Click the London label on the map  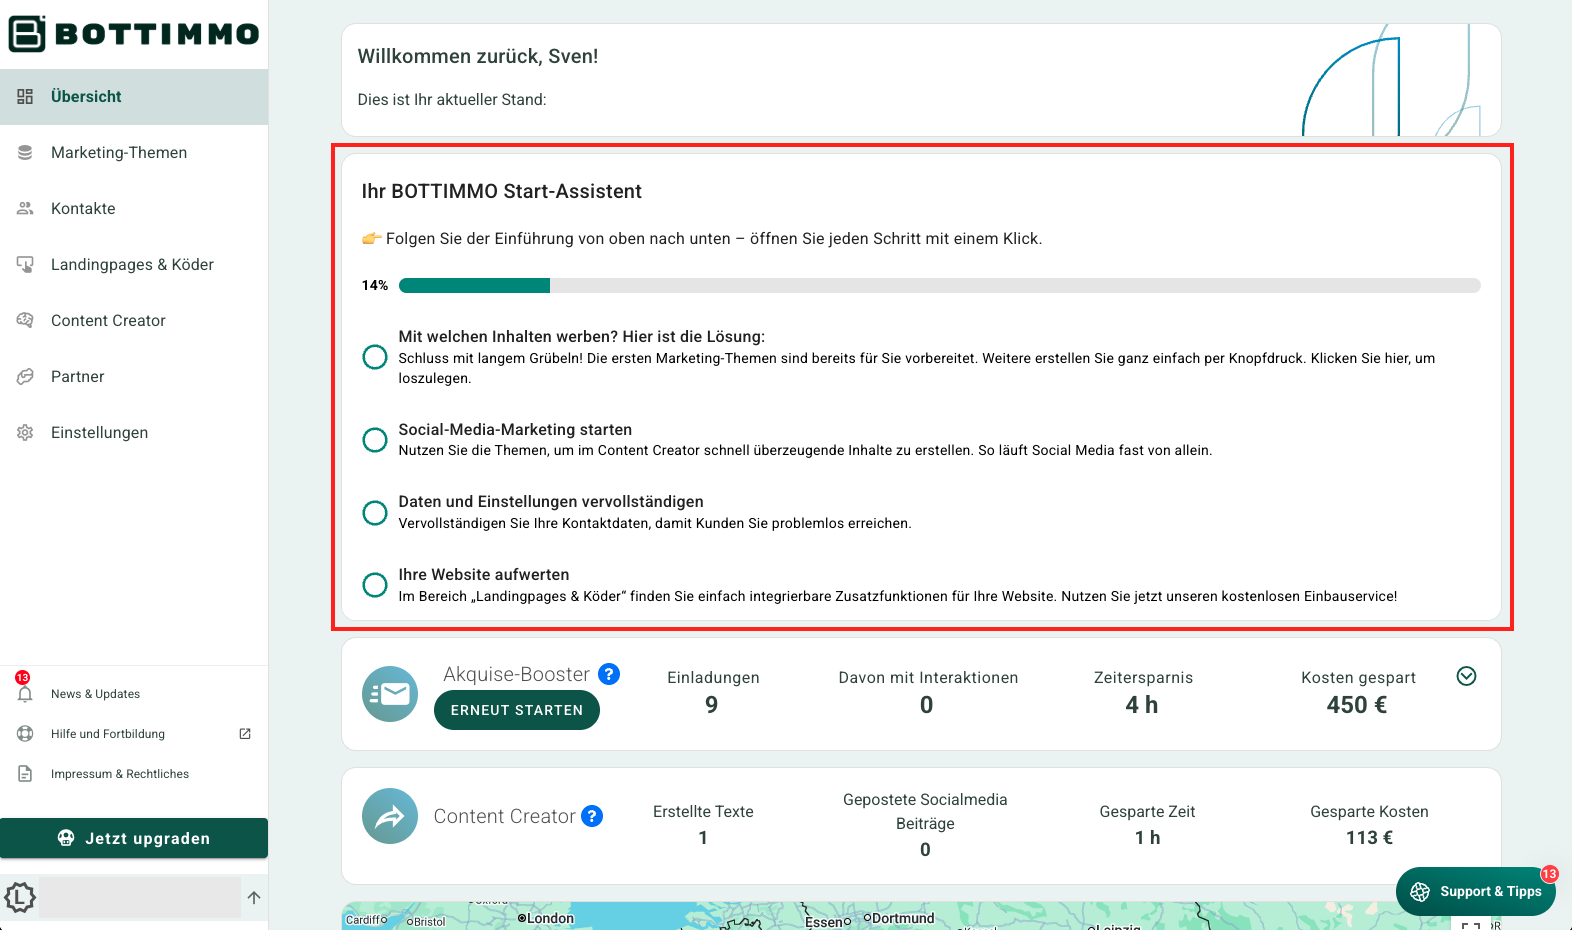pyautogui.click(x=550, y=918)
